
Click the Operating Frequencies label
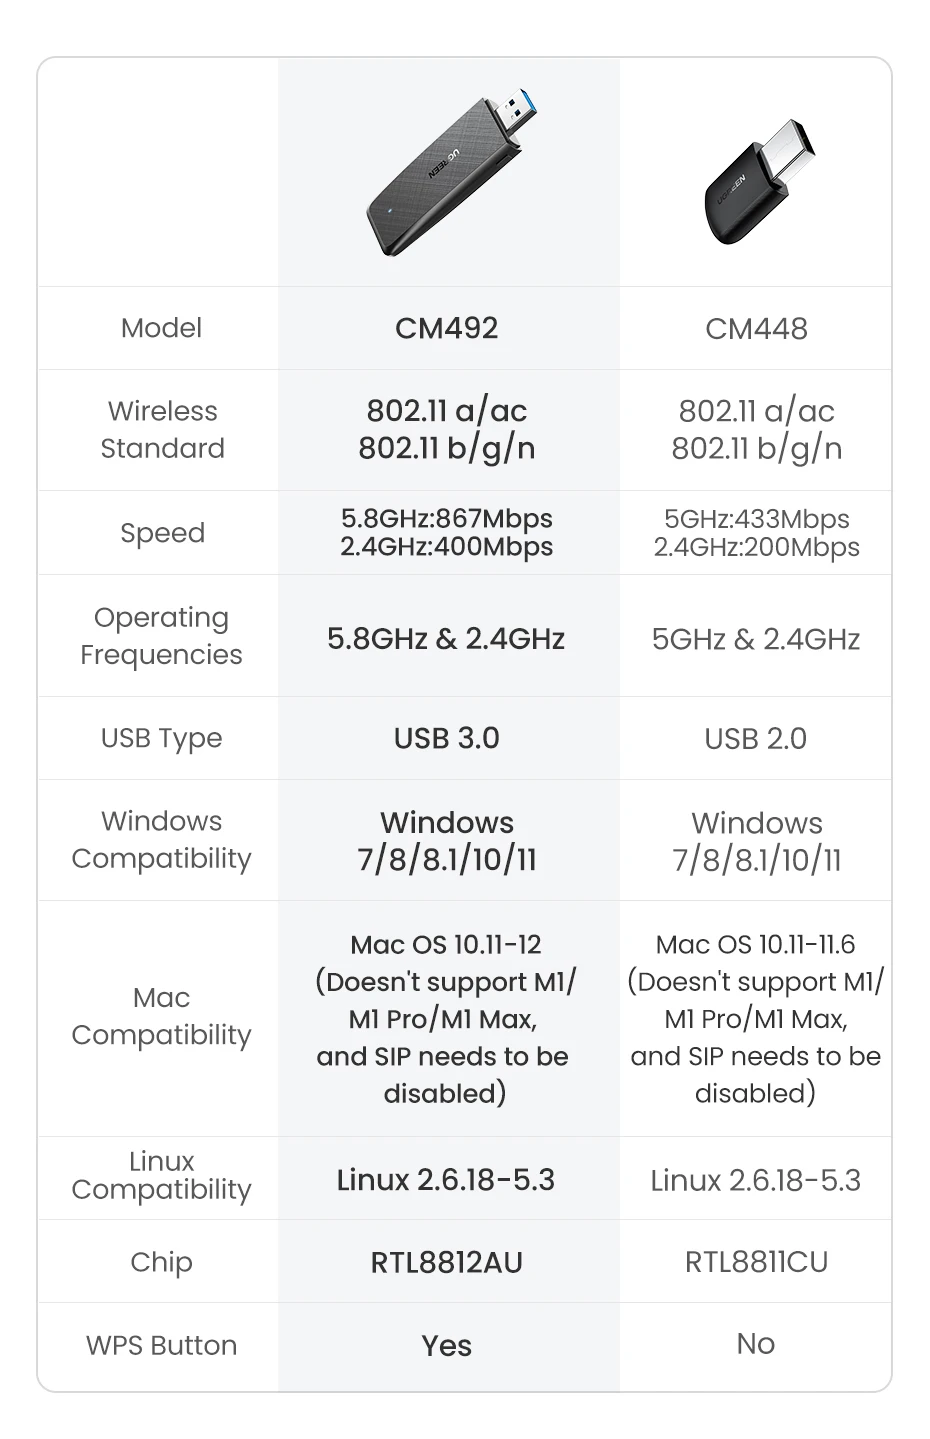pos(161,636)
